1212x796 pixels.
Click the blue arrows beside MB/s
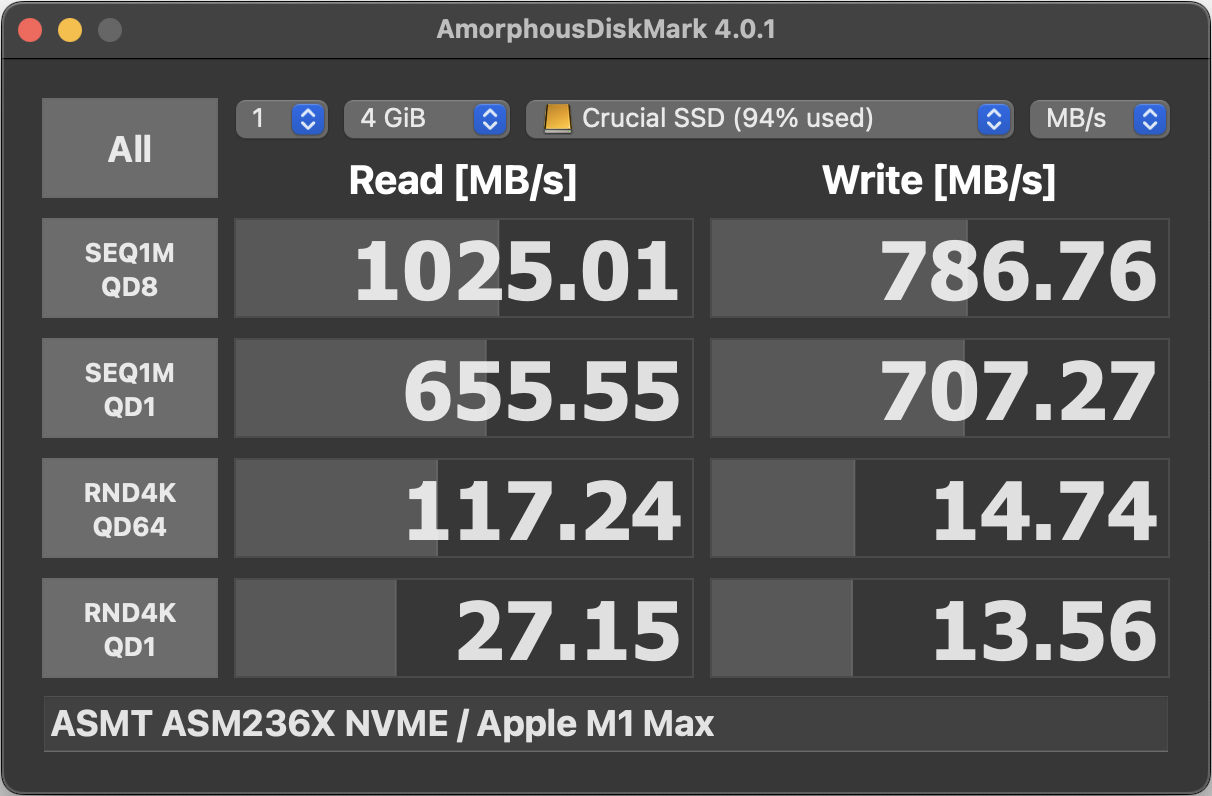pos(1150,119)
